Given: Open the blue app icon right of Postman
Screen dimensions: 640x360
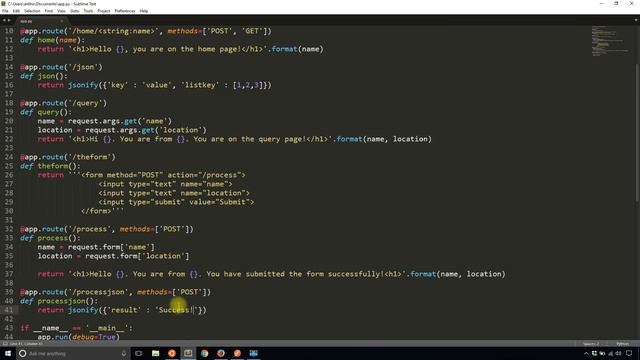Looking at the screenshot, I should [253, 353].
